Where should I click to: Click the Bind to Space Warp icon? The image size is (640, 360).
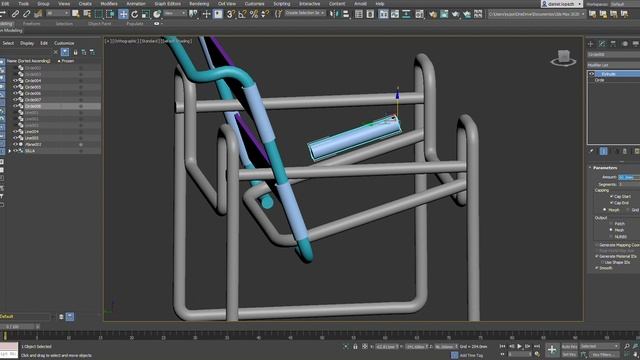tap(38, 14)
